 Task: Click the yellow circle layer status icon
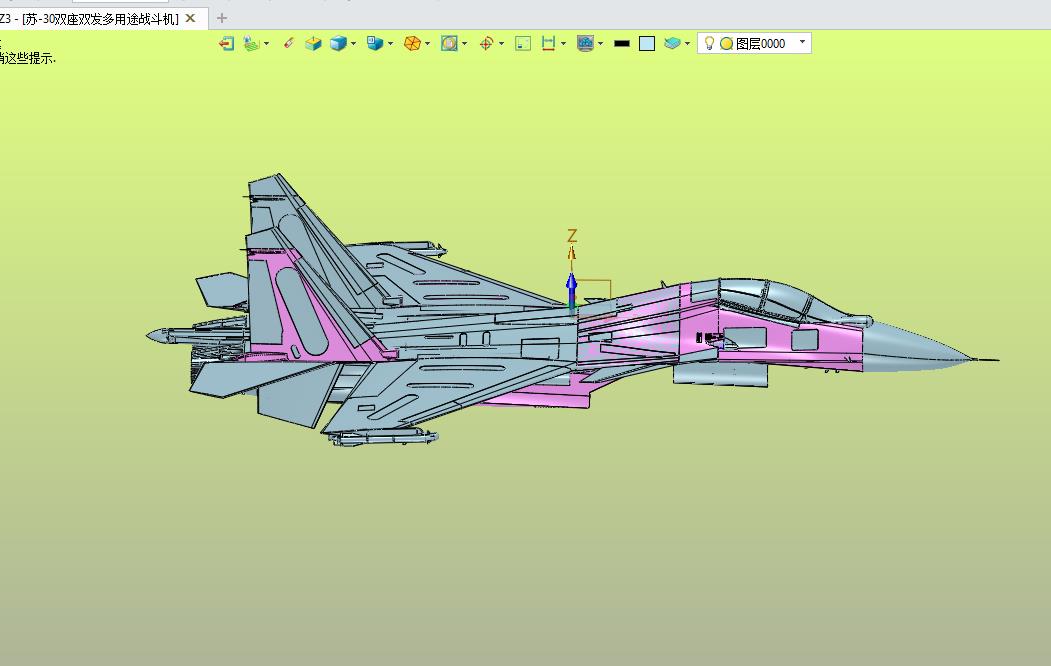[x=726, y=44]
